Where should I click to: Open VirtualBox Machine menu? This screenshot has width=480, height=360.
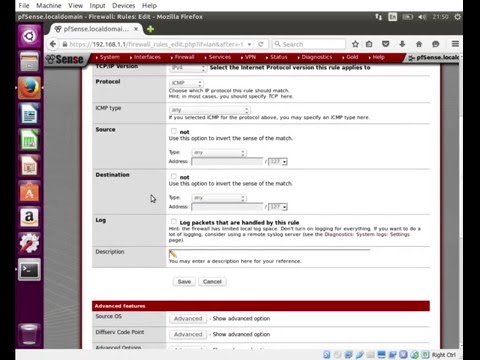(49, 6)
